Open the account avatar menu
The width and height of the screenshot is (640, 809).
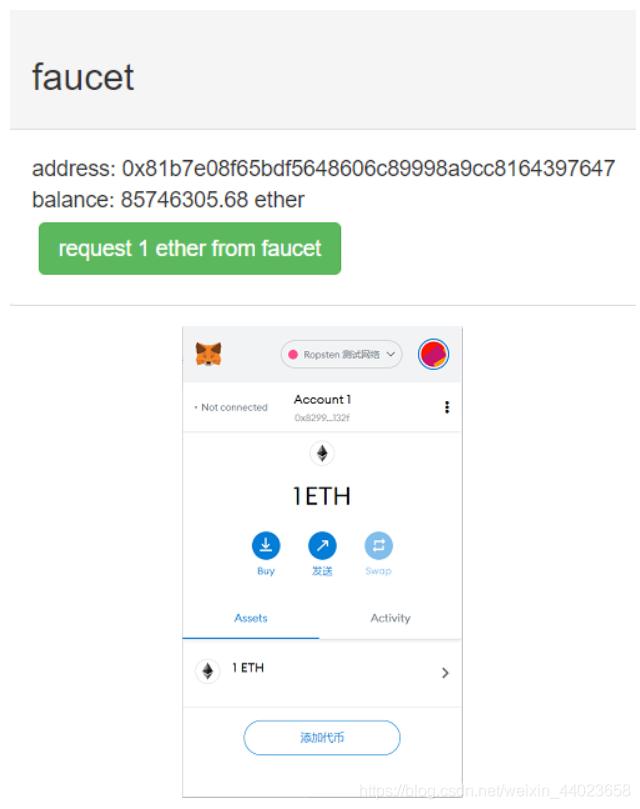pyautogui.click(x=433, y=354)
